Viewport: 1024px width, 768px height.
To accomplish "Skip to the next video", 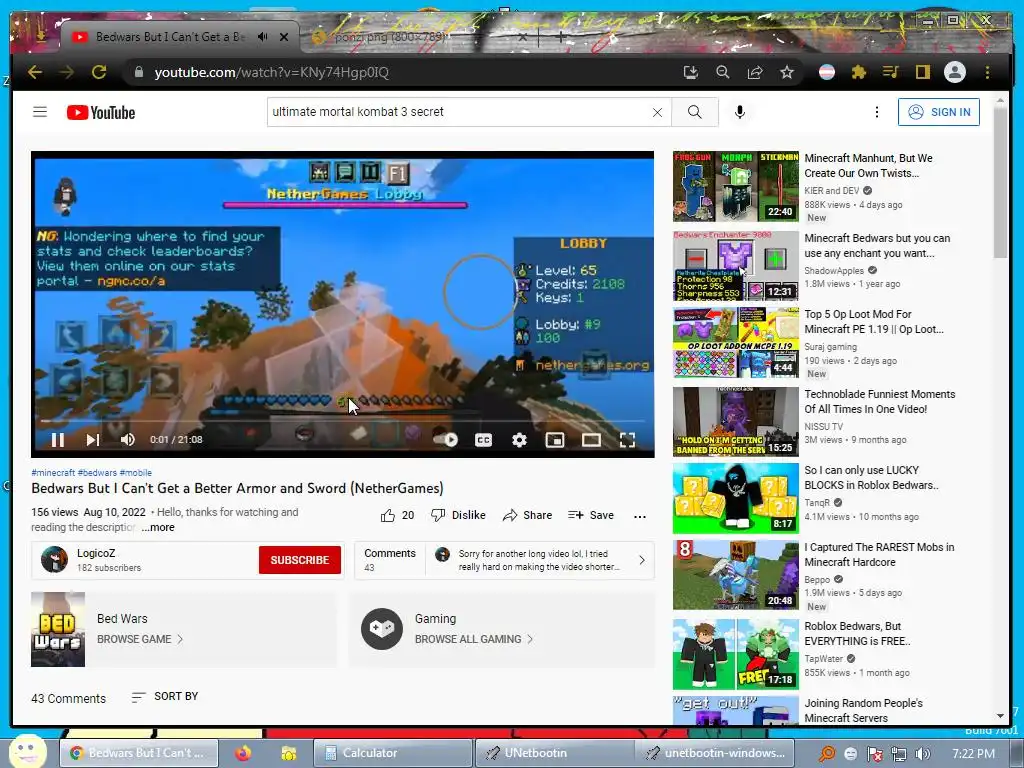I will tap(93, 440).
